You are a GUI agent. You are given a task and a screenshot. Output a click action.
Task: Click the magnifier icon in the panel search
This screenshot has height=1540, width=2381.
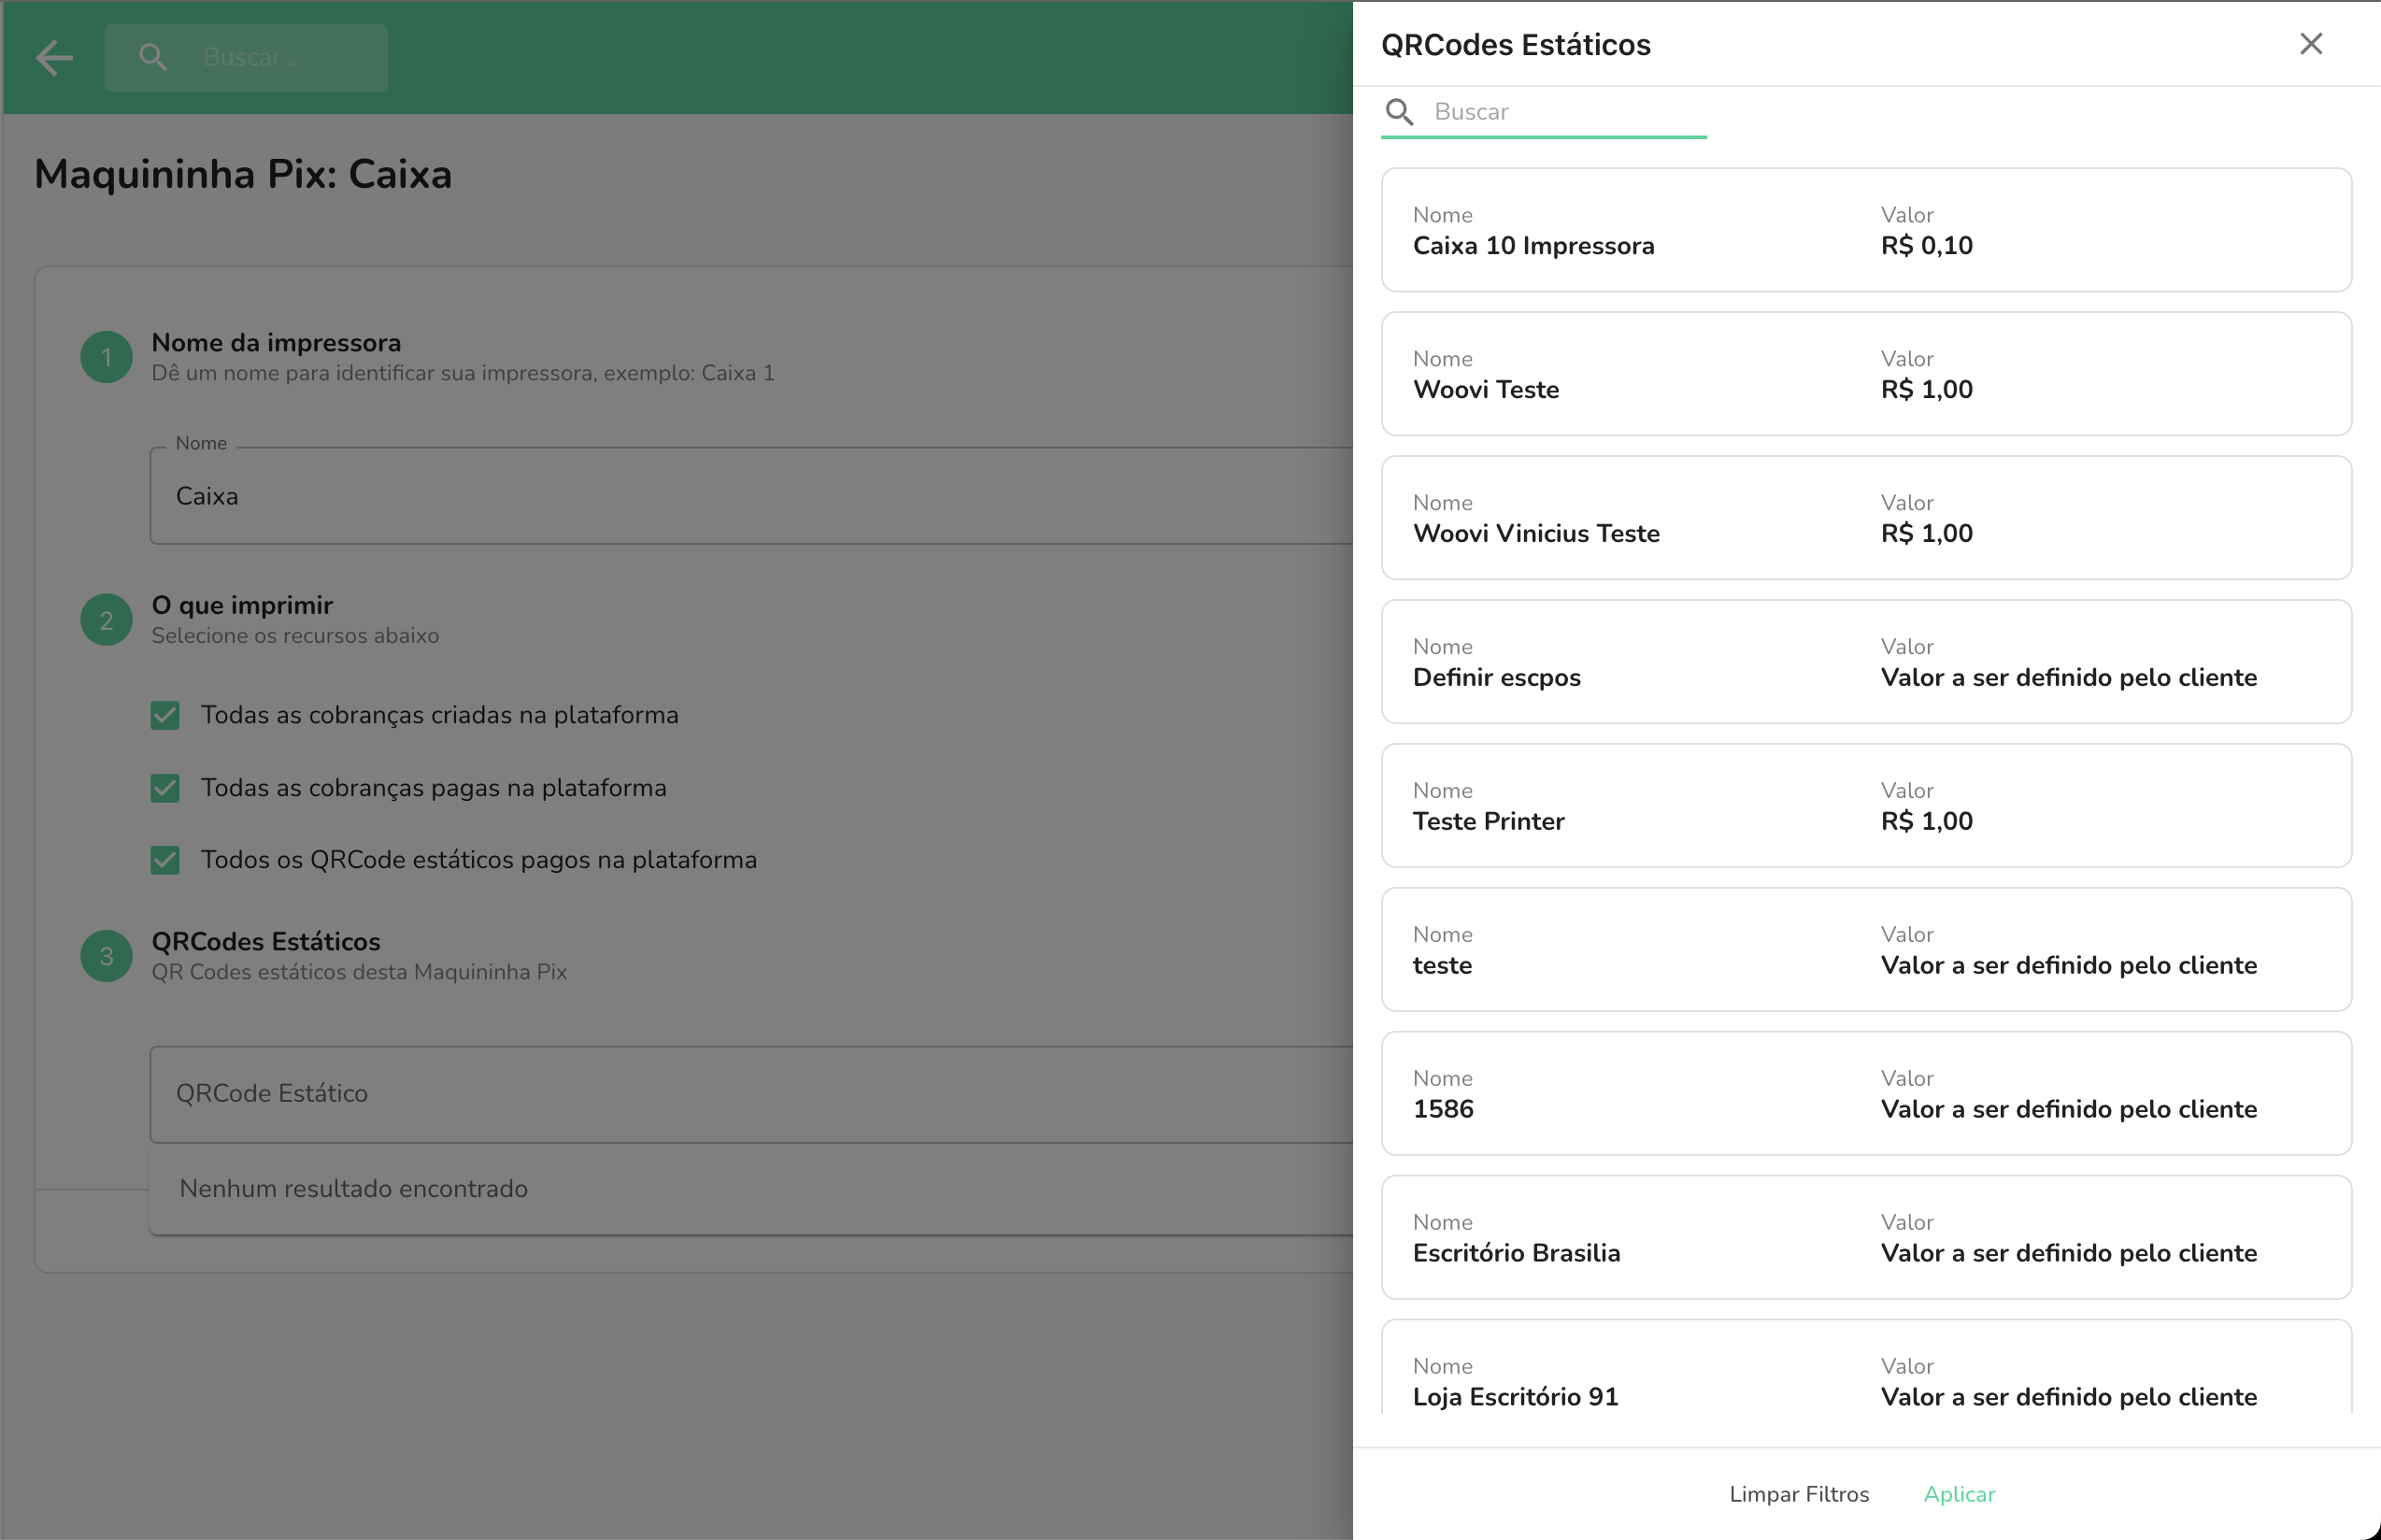click(1399, 112)
